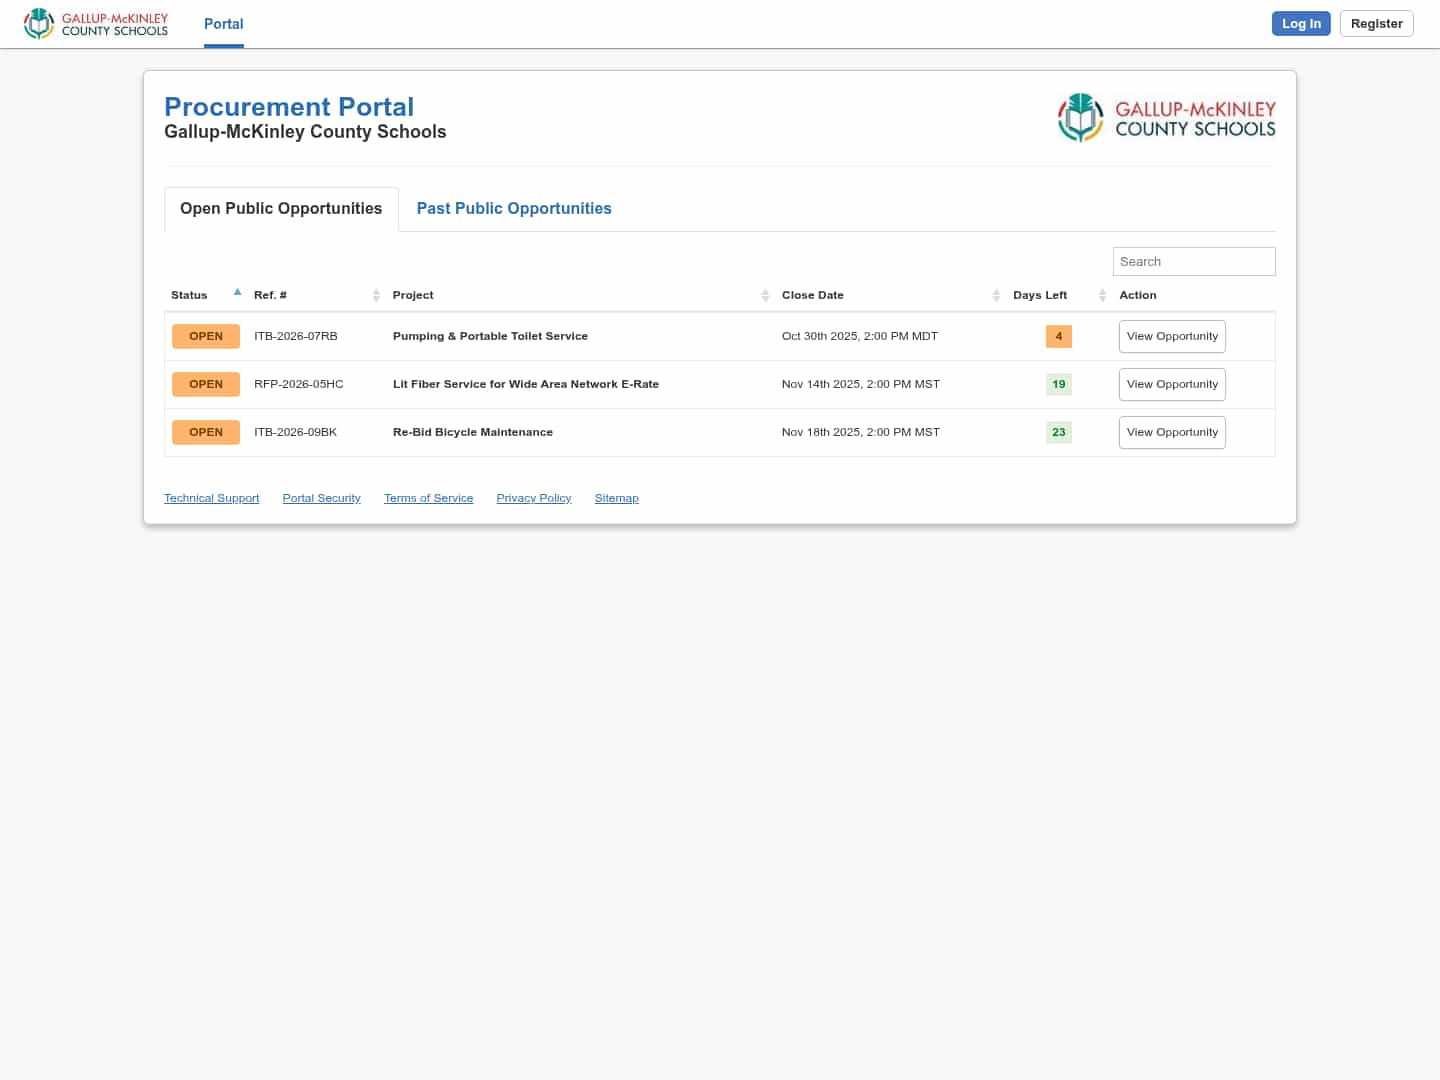Open the Technical Support link
Screen dimensions: 1440x1080
pos(211,498)
